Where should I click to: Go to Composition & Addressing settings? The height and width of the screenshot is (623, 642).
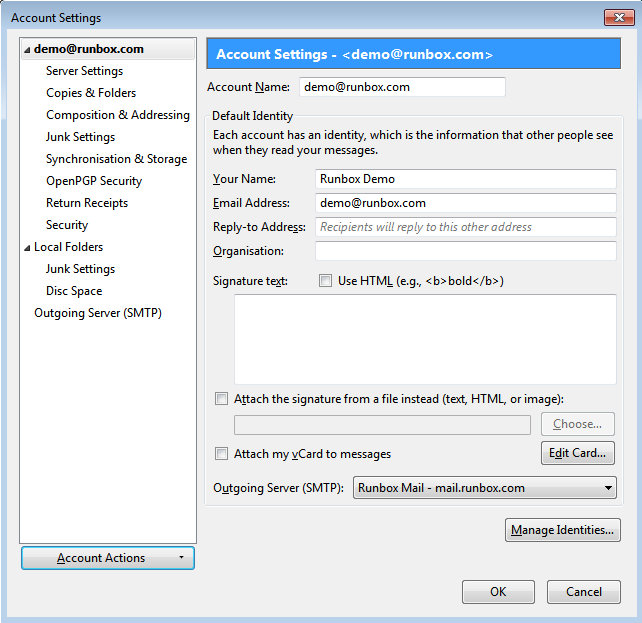click(117, 115)
